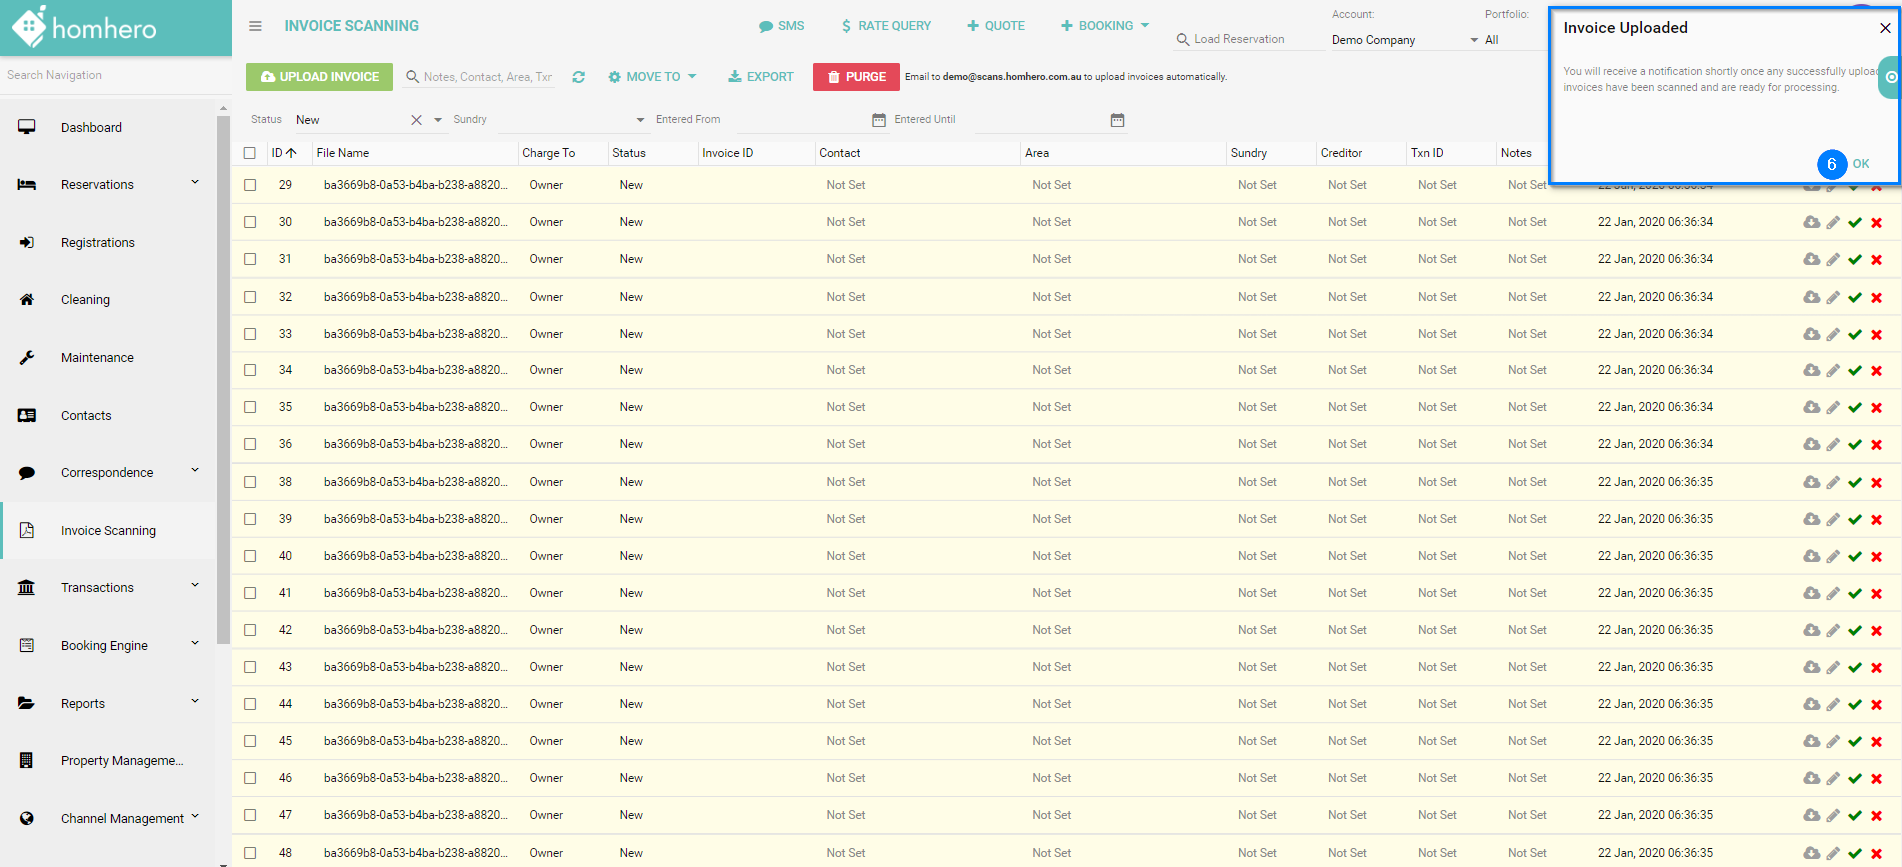Click the red reject X for invoice 32
The width and height of the screenshot is (1902, 867).
1876,298
